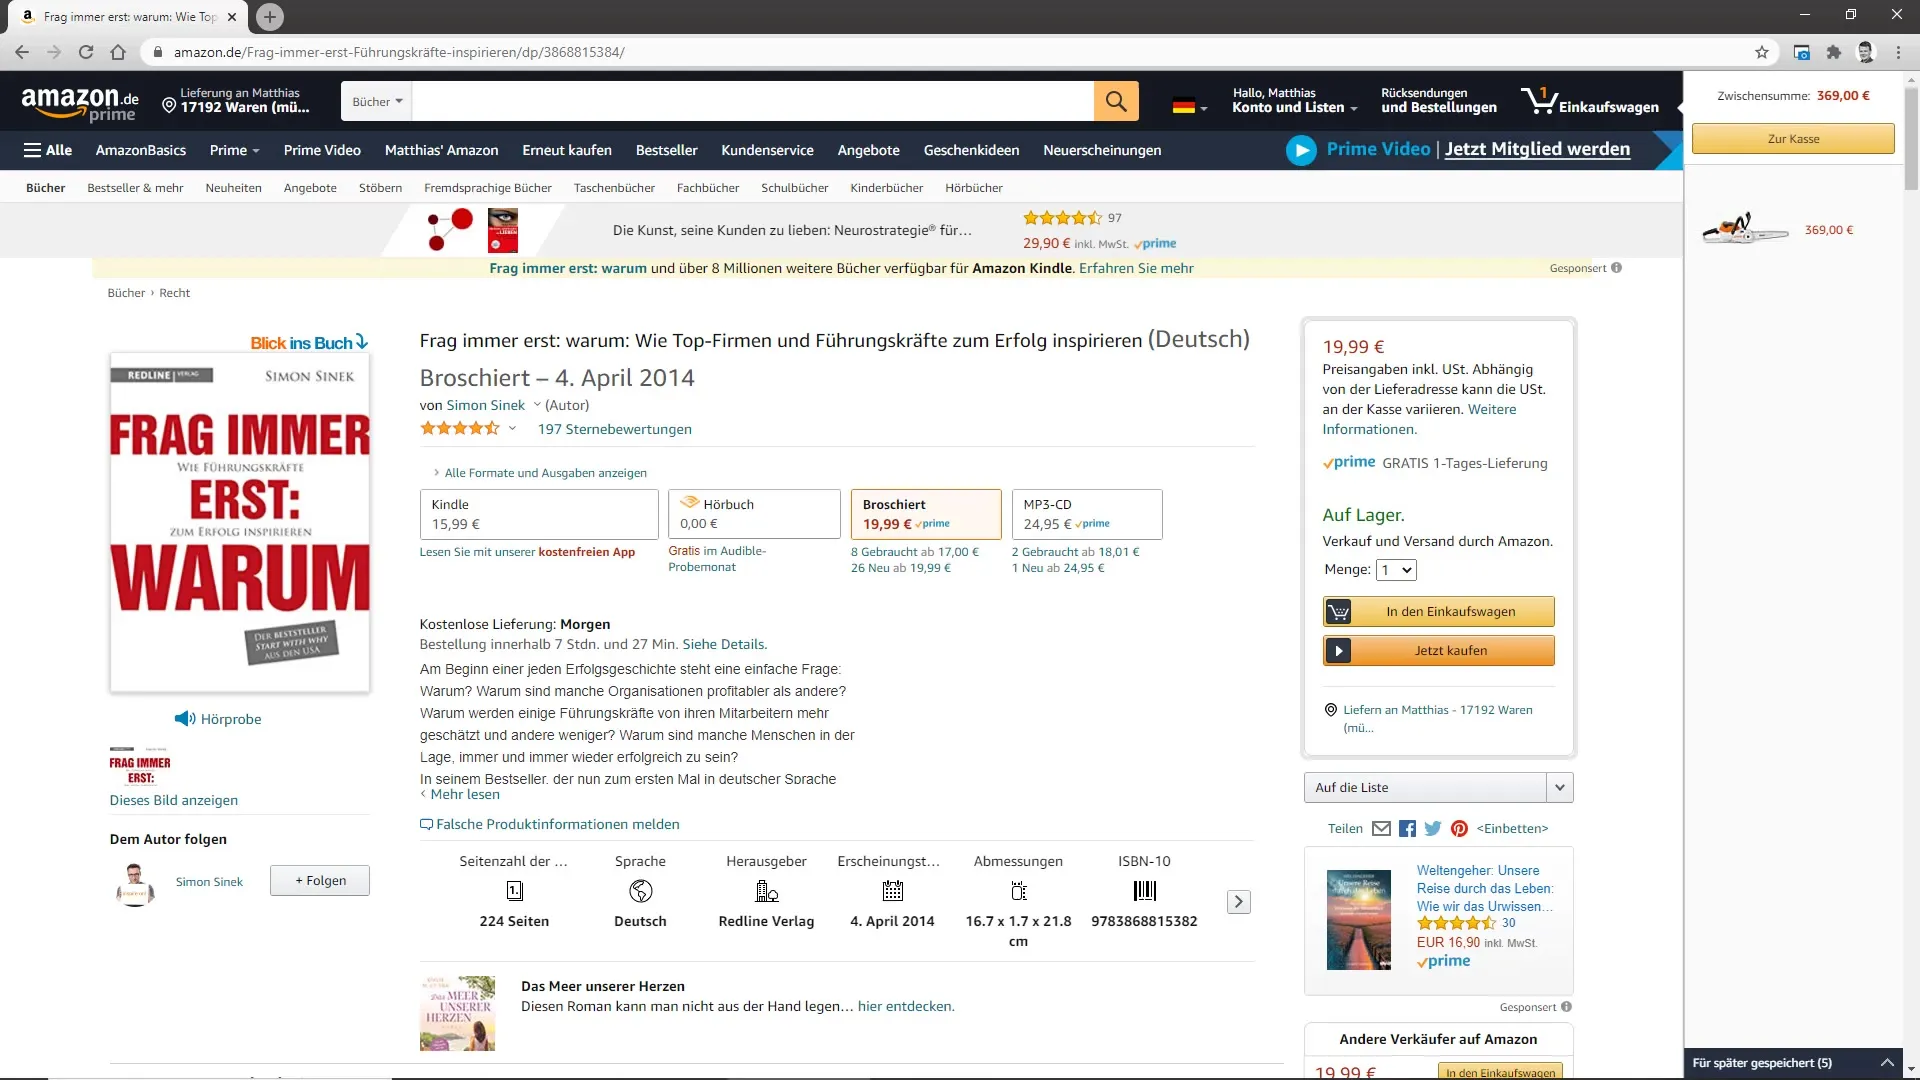This screenshot has height=1080, width=1920.
Task: Click the Weltengeher book thumbnail
Action: pos(1358,920)
